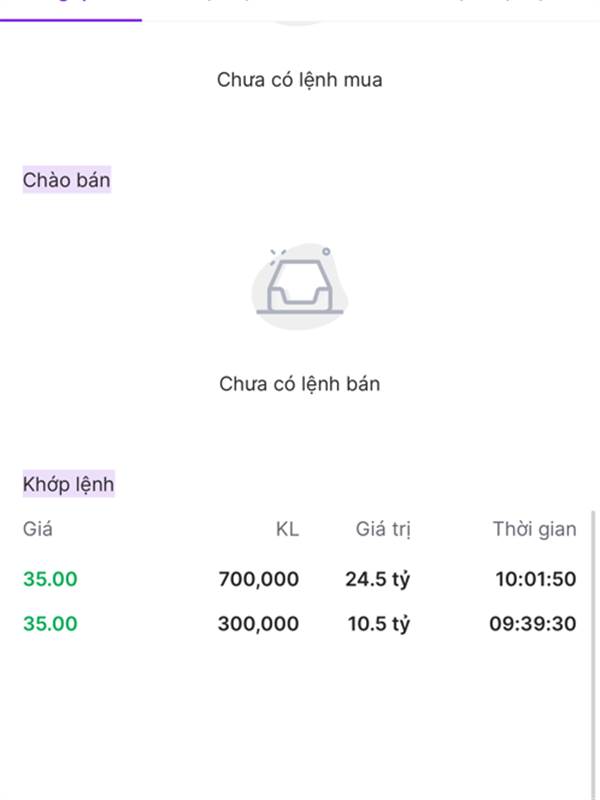The height and width of the screenshot is (800, 600).
Task: Select the 35.00 price at 10:01:50
Action: point(50,579)
